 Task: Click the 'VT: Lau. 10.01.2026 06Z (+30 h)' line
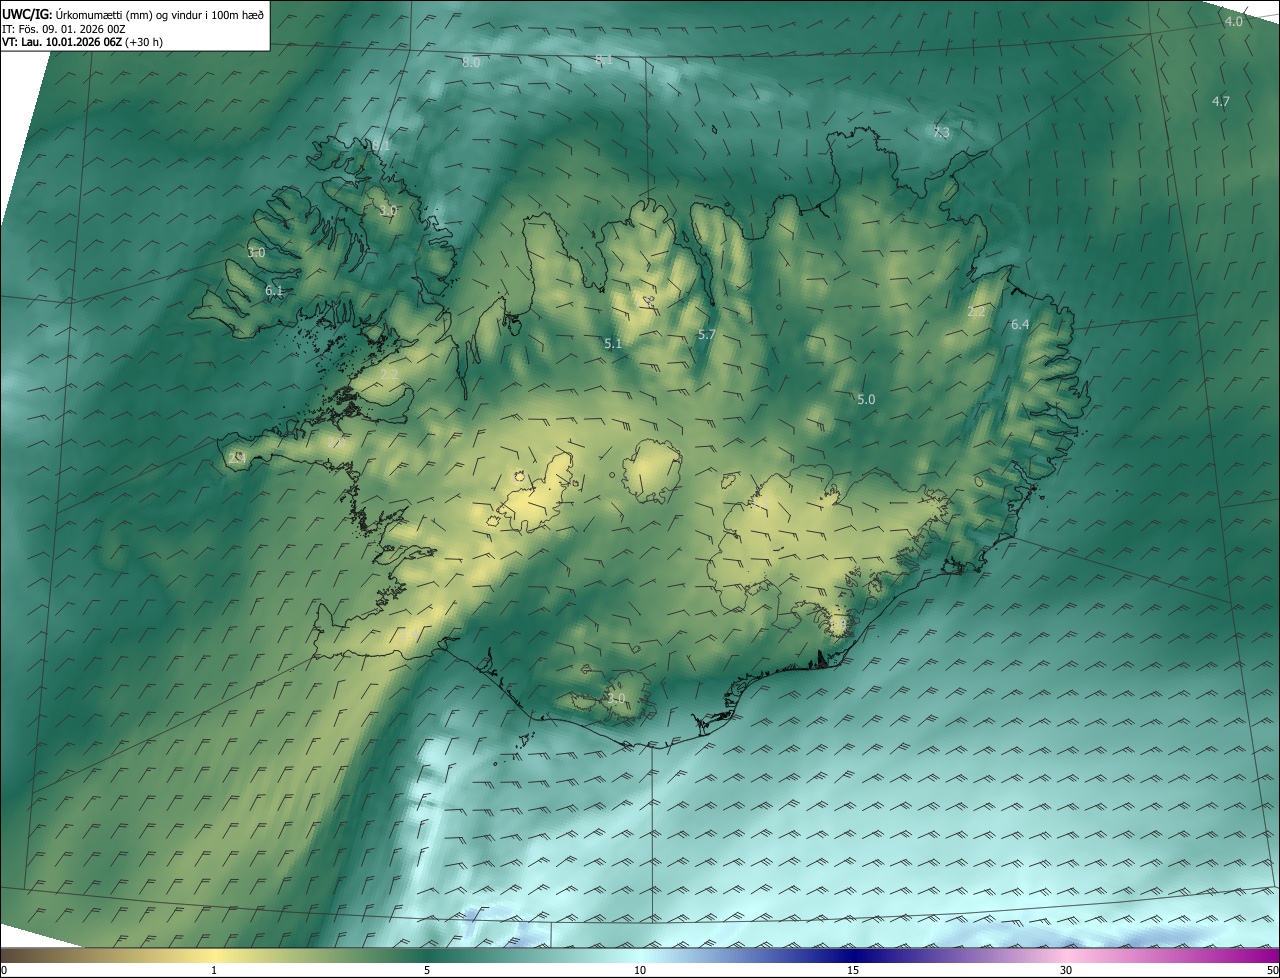click(82, 42)
